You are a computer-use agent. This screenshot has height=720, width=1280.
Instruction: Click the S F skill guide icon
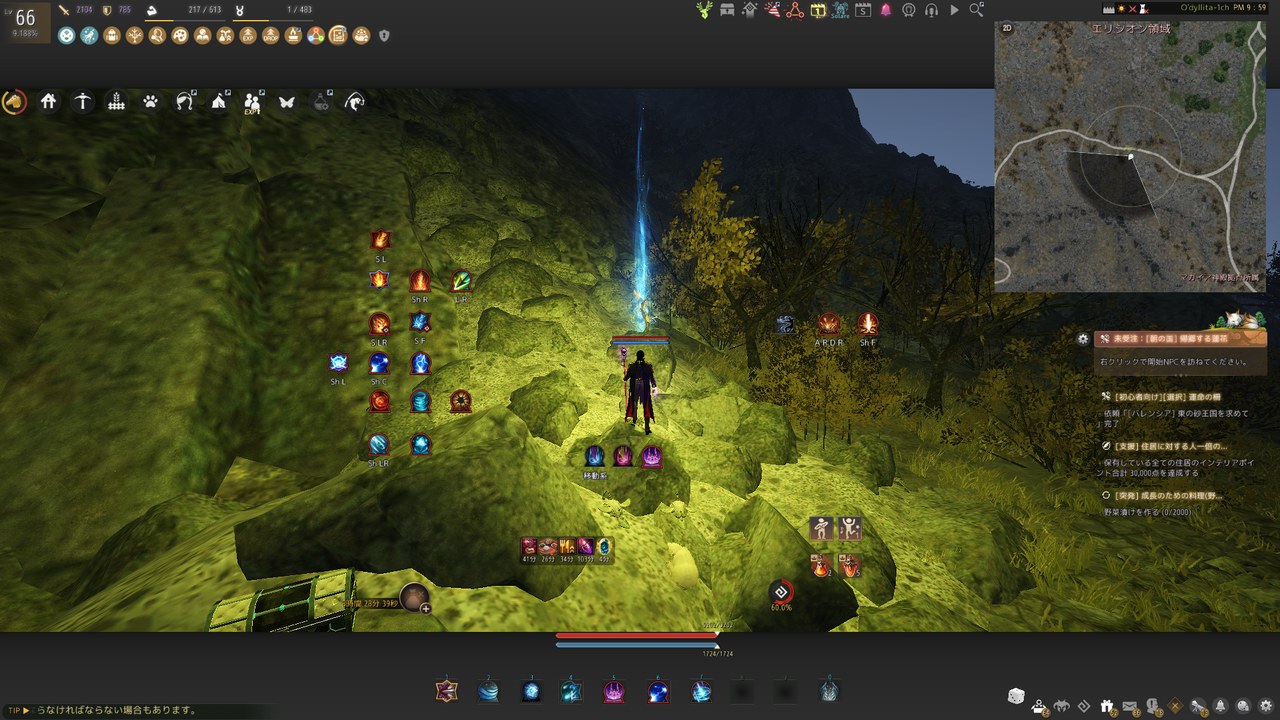(x=420, y=322)
